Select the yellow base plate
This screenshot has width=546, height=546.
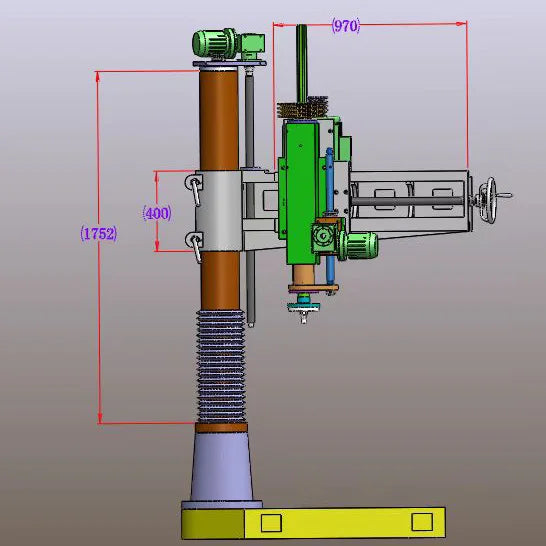[x=313, y=523]
